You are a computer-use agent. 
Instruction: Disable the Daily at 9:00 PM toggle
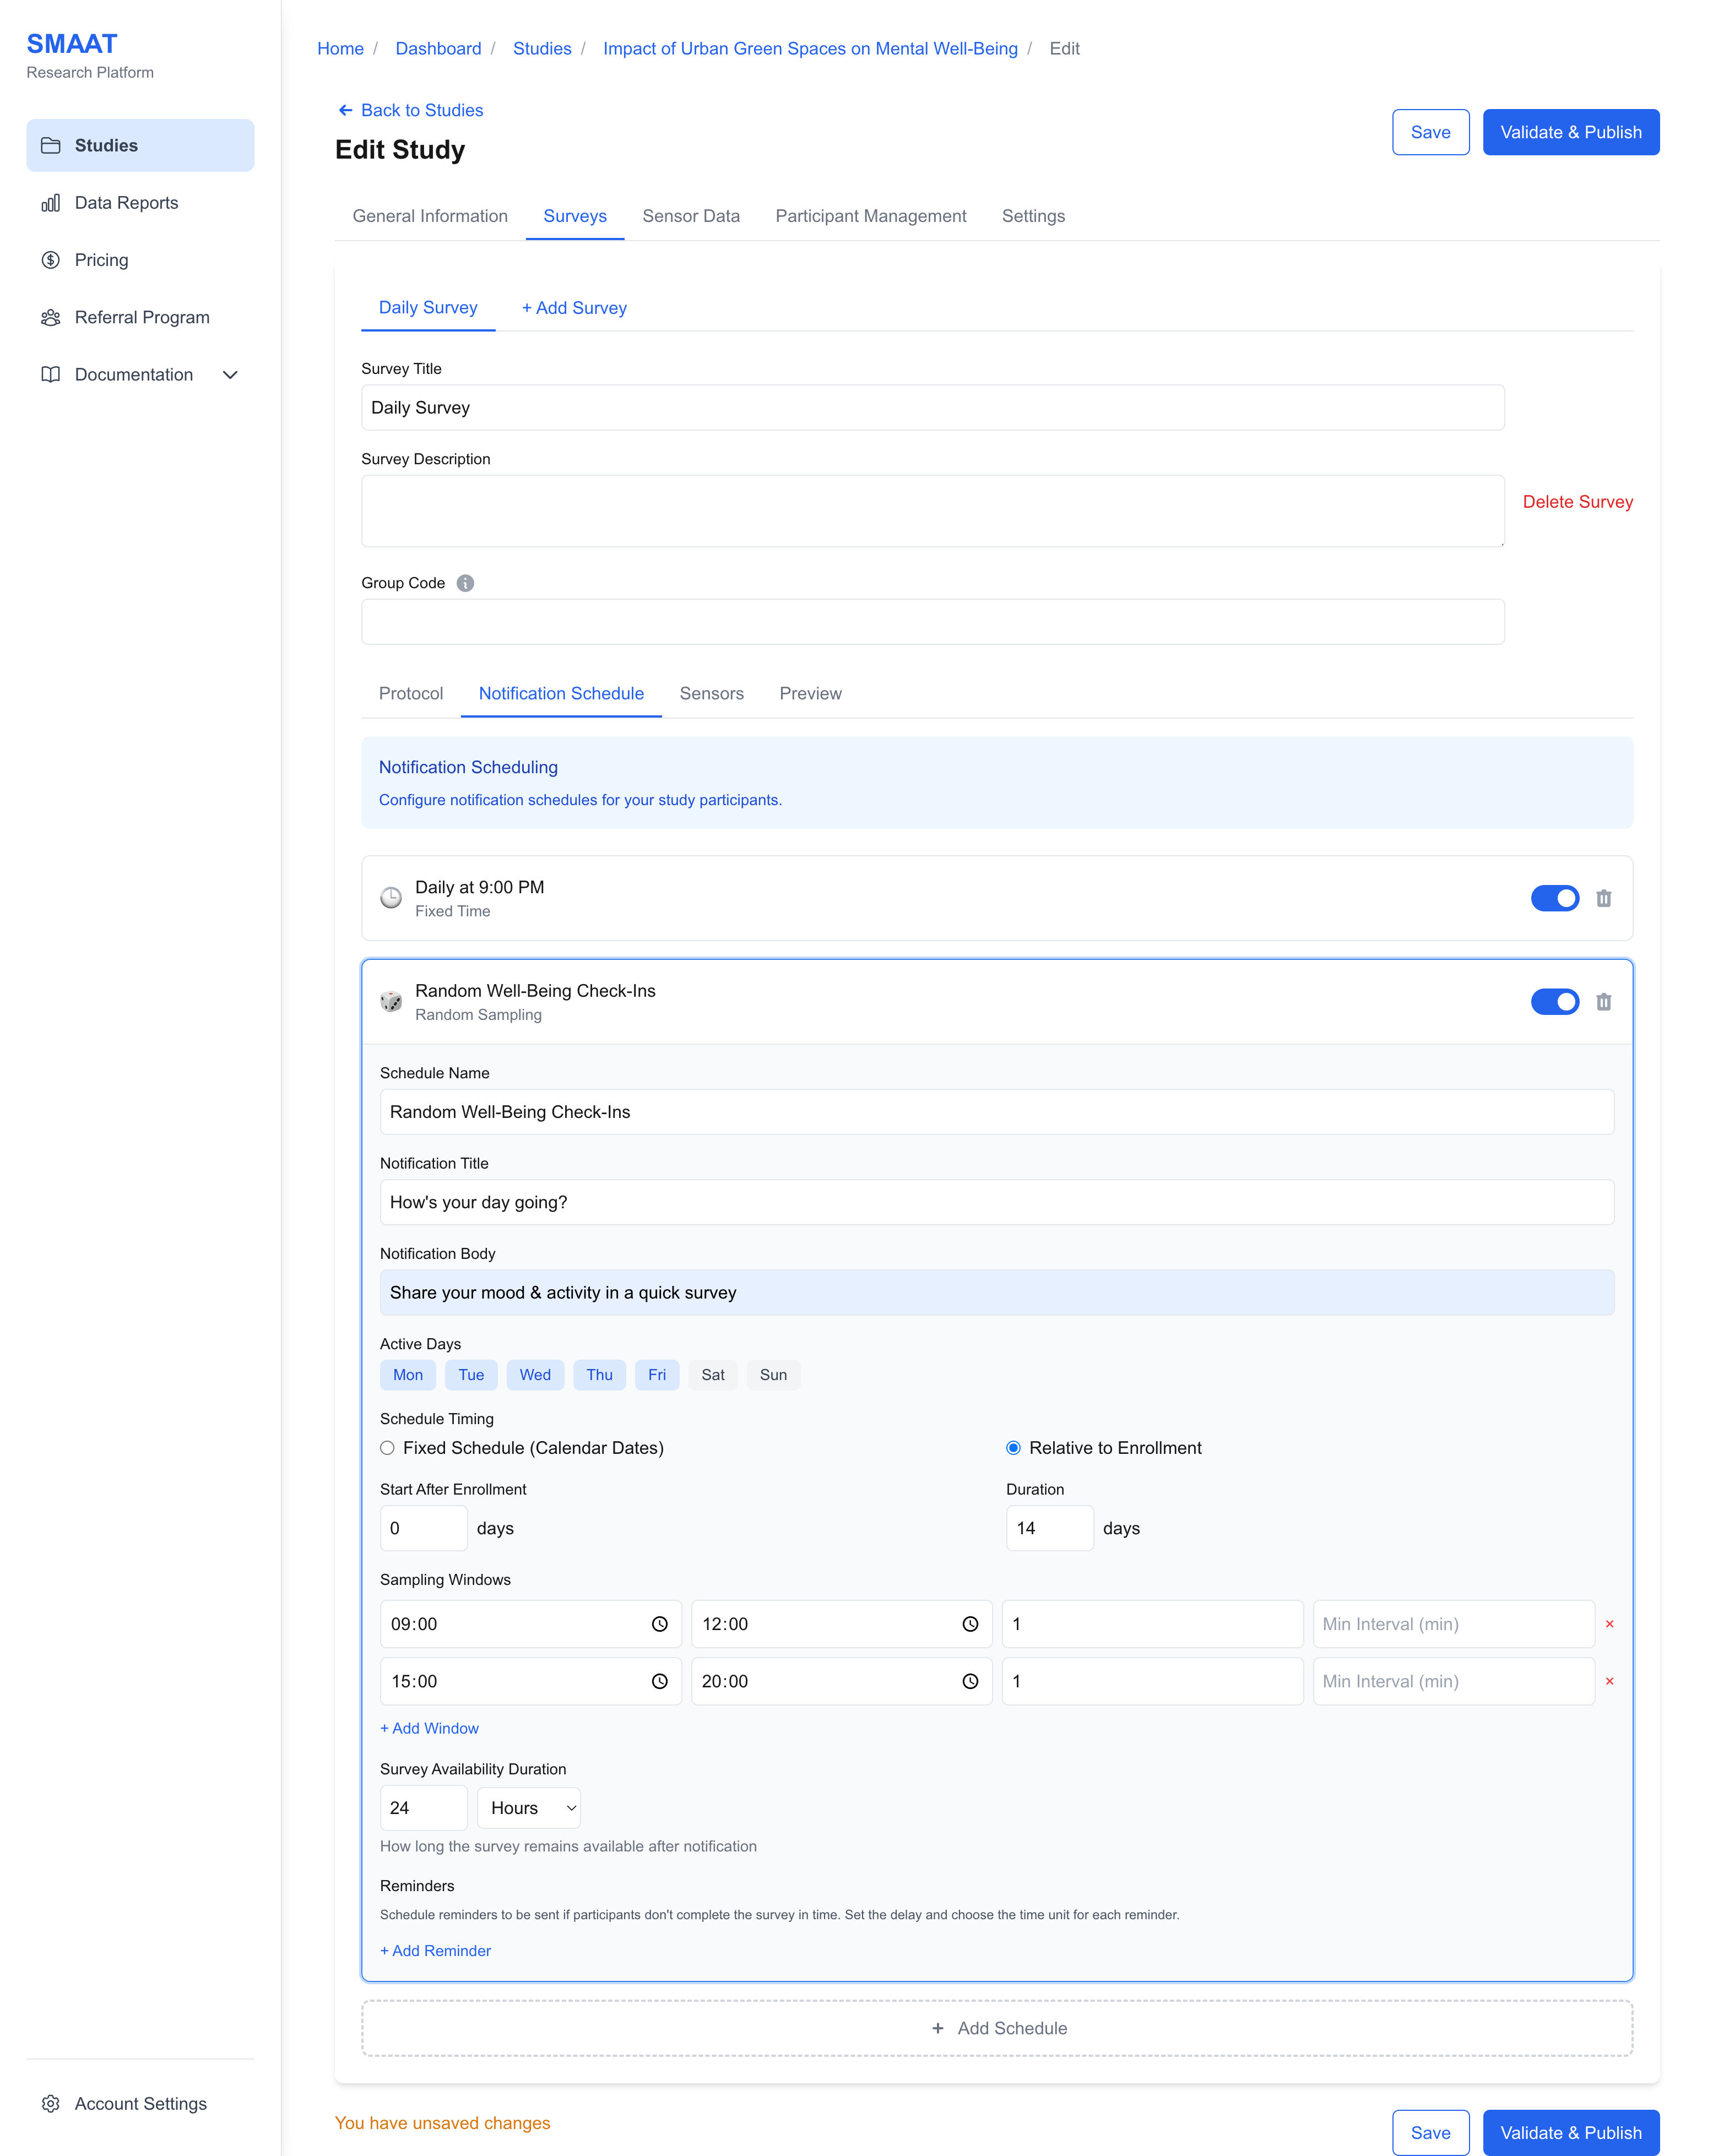pos(1554,898)
